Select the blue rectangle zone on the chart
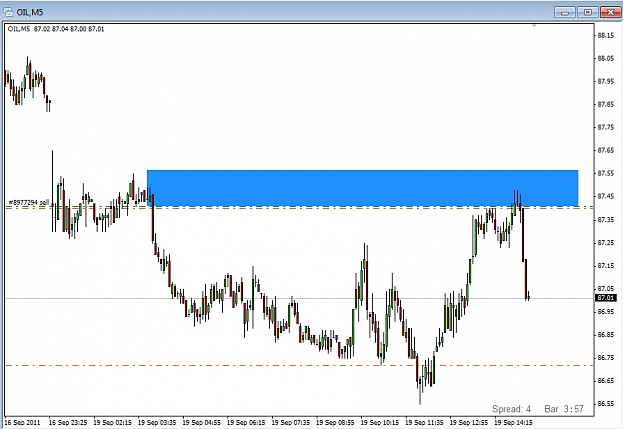The image size is (625, 429). tap(362, 188)
